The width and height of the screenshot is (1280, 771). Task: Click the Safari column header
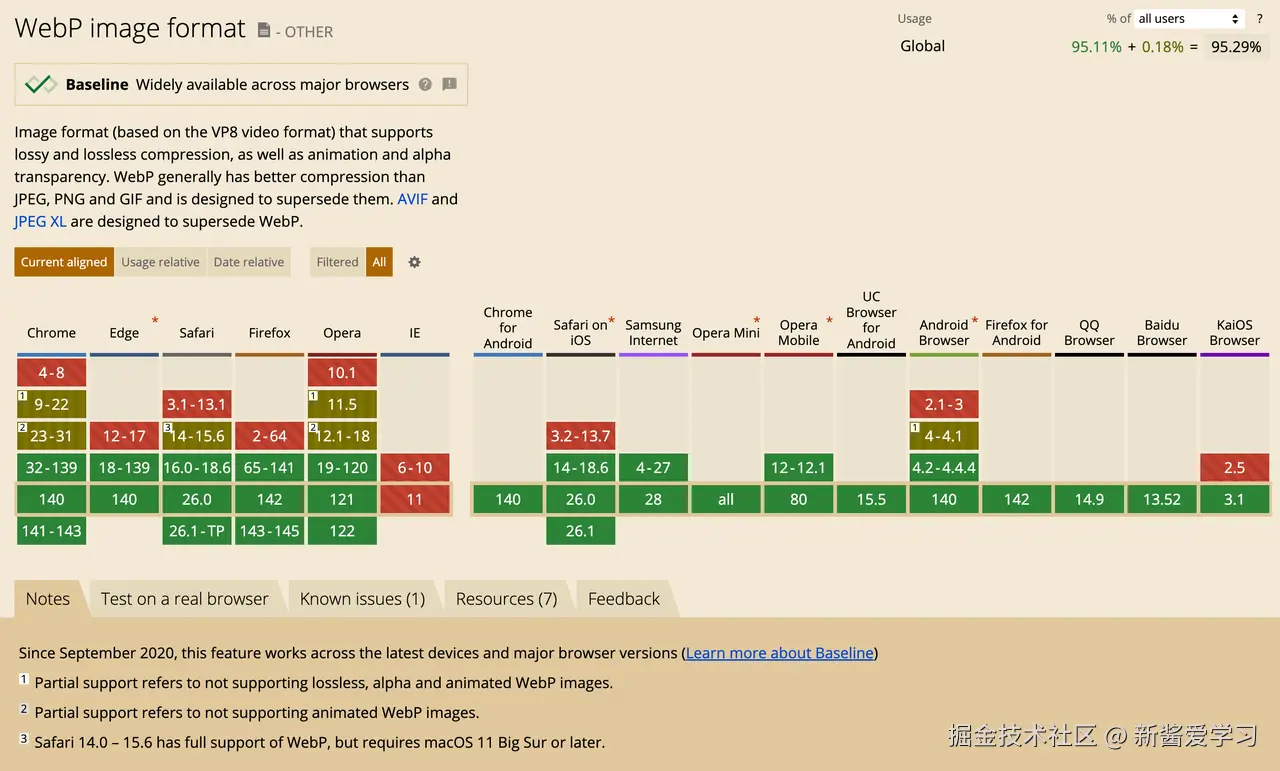(x=197, y=333)
